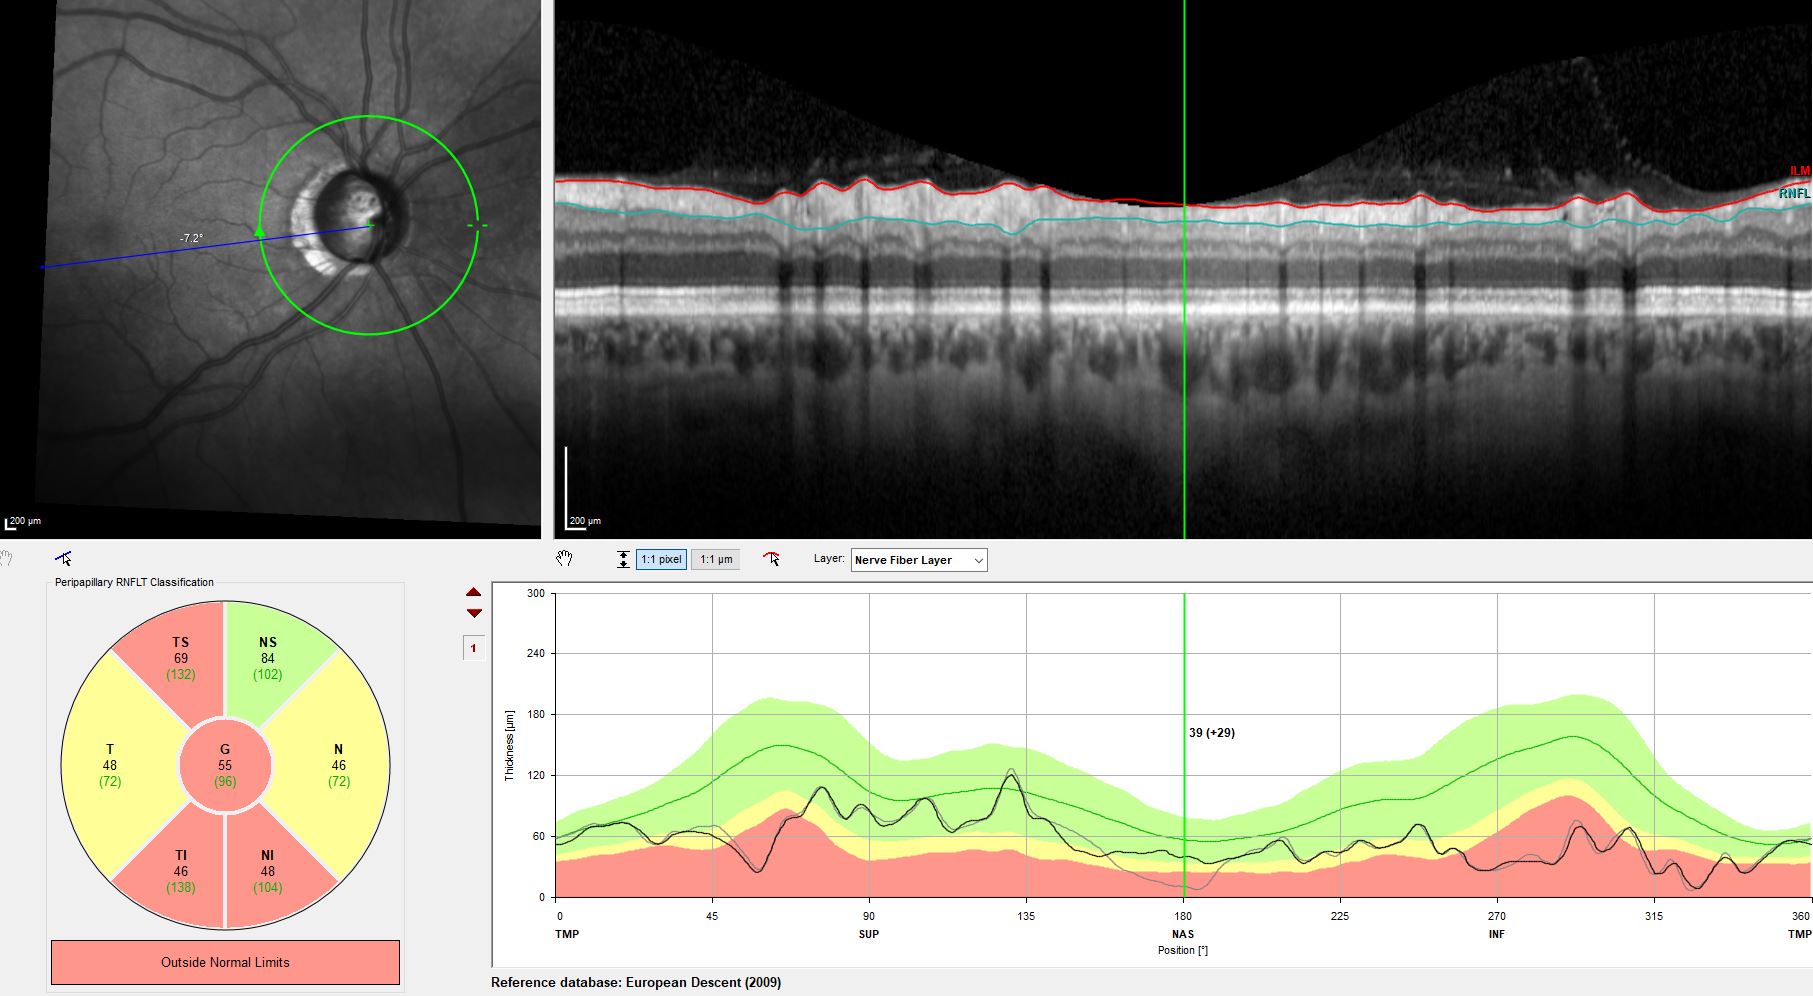The image size is (1813, 996).
Task: Click the dimmed hand tool under fundus image
Action: [7, 558]
